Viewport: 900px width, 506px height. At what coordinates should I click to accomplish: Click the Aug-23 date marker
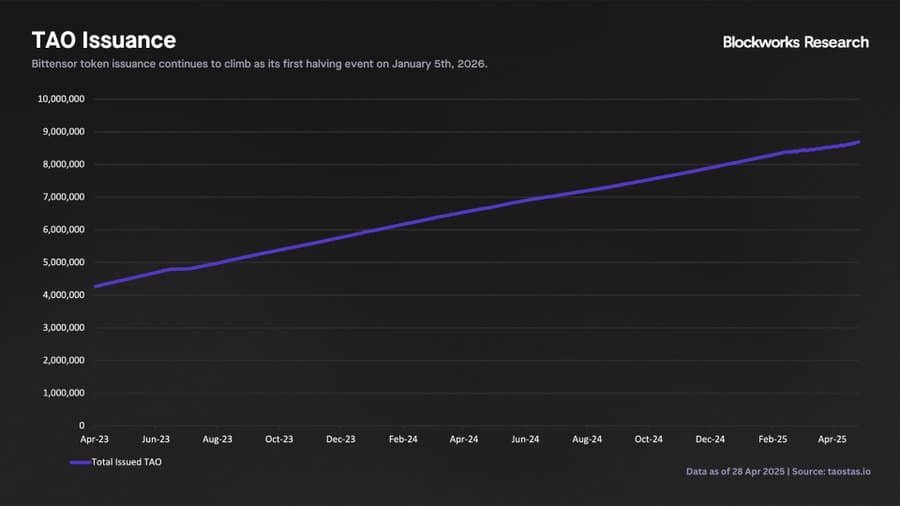[218, 439]
